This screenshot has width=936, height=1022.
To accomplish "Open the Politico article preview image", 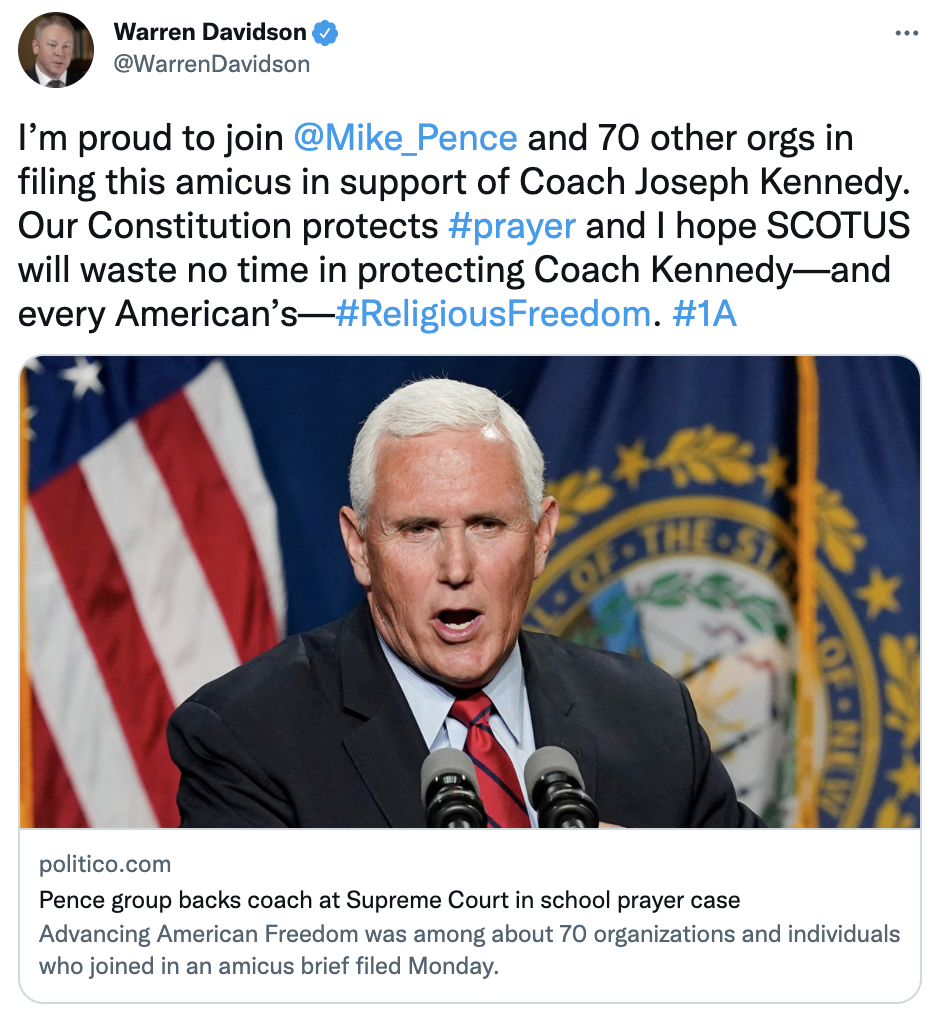I will point(469,592).
